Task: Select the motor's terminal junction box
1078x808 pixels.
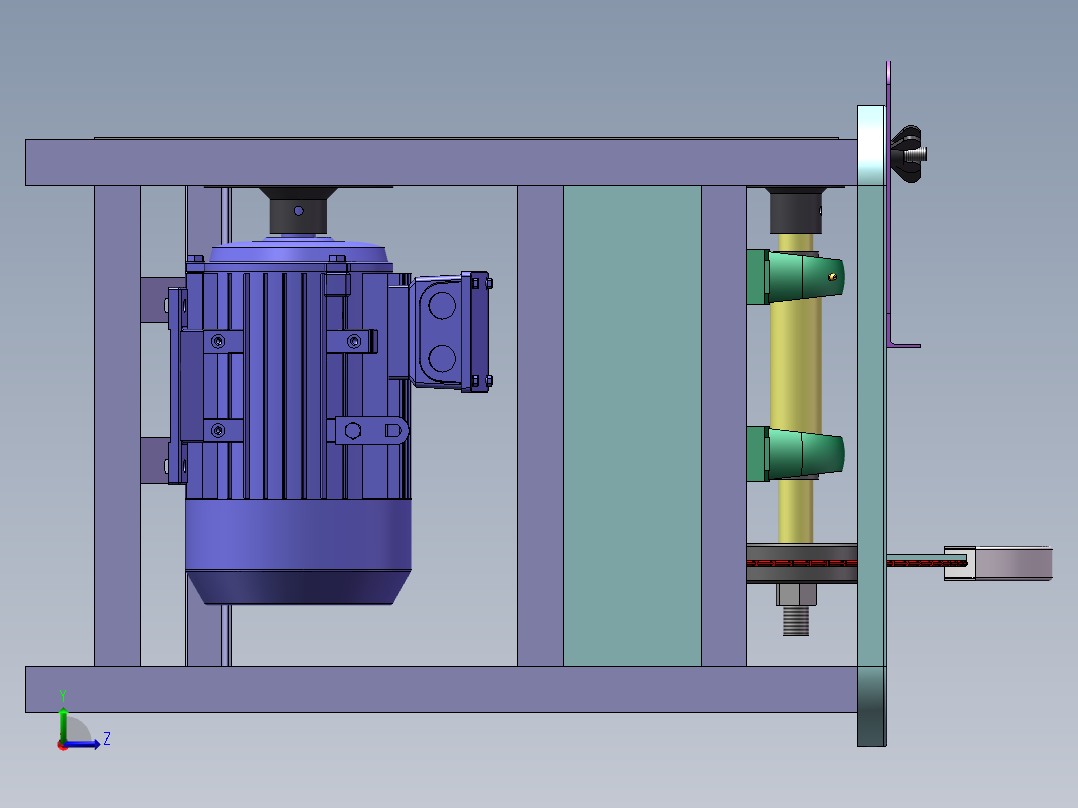Action: (445, 330)
